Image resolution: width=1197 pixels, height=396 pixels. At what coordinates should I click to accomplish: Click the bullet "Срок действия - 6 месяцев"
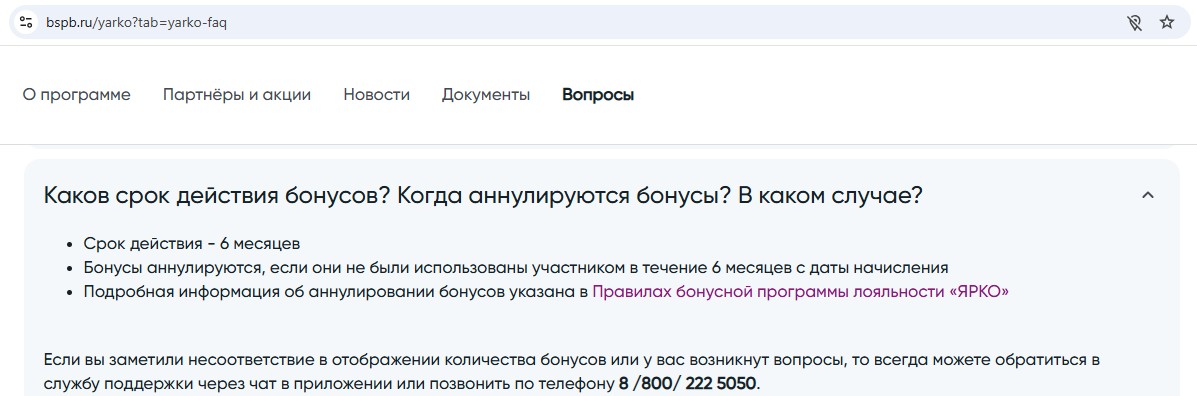(192, 244)
